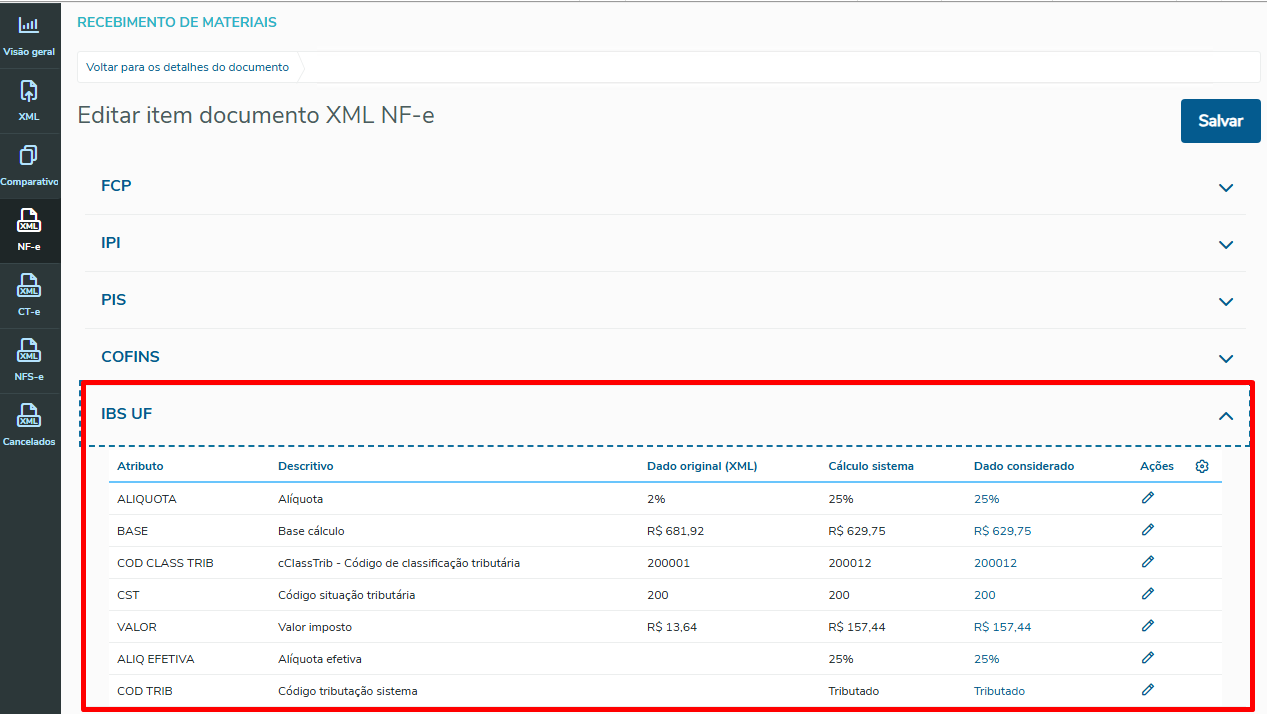
Task: Click the Cálculo sistema column header
Action: point(871,466)
